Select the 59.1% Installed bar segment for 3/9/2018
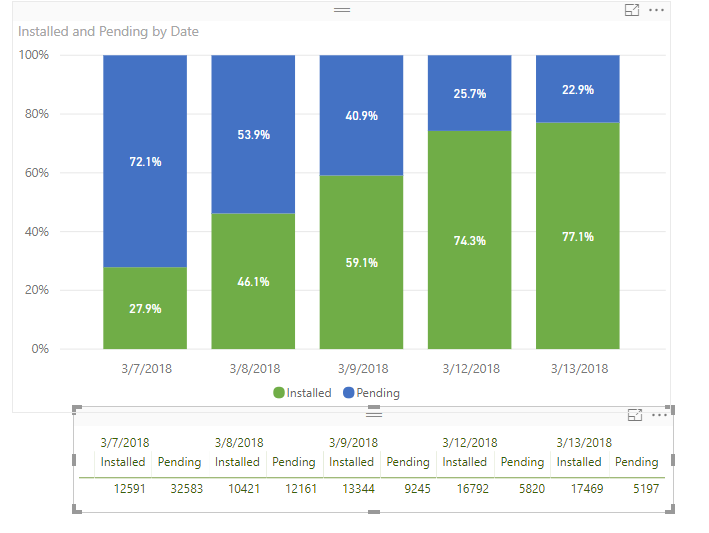709x533 pixels. pyautogui.click(x=361, y=262)
